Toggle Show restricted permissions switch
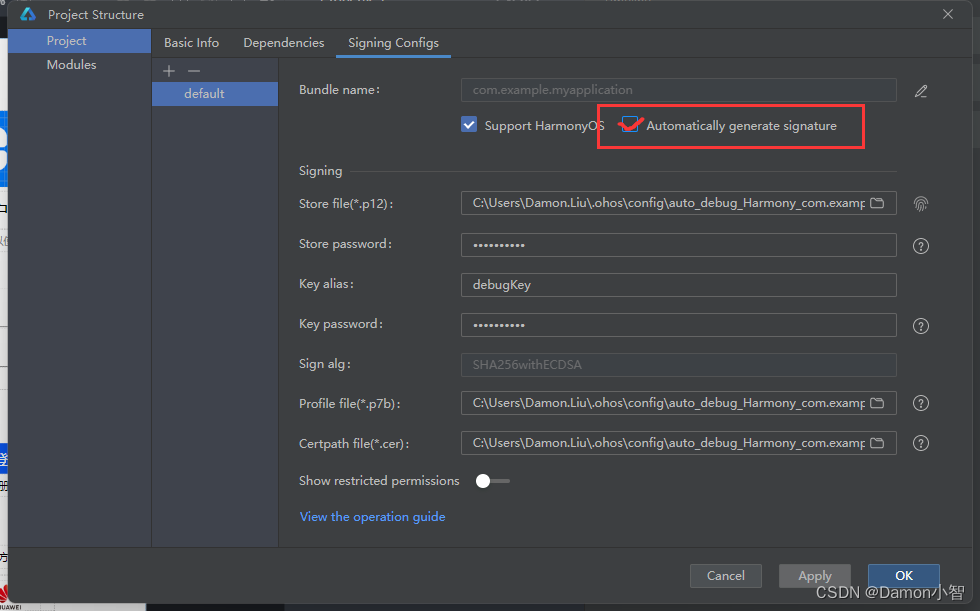980x611 pixels. tap(492, 481)
